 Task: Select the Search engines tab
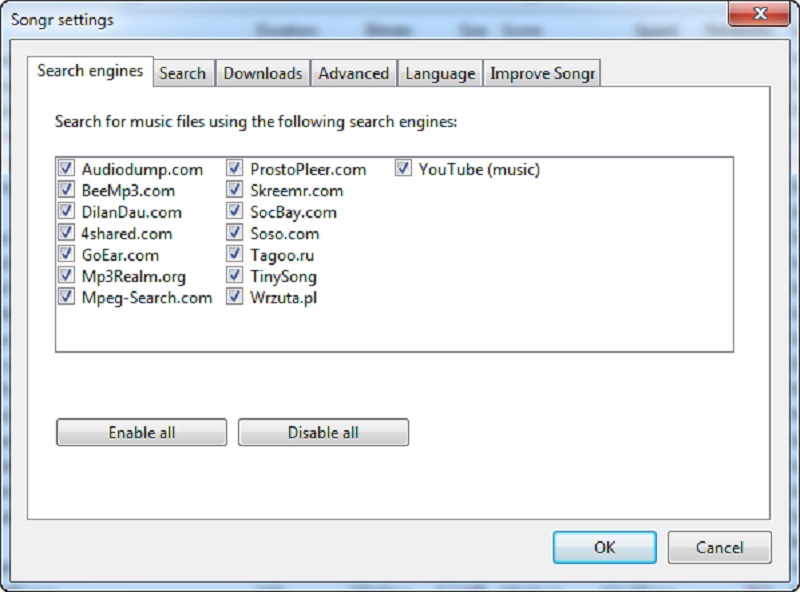pos(90,71)
